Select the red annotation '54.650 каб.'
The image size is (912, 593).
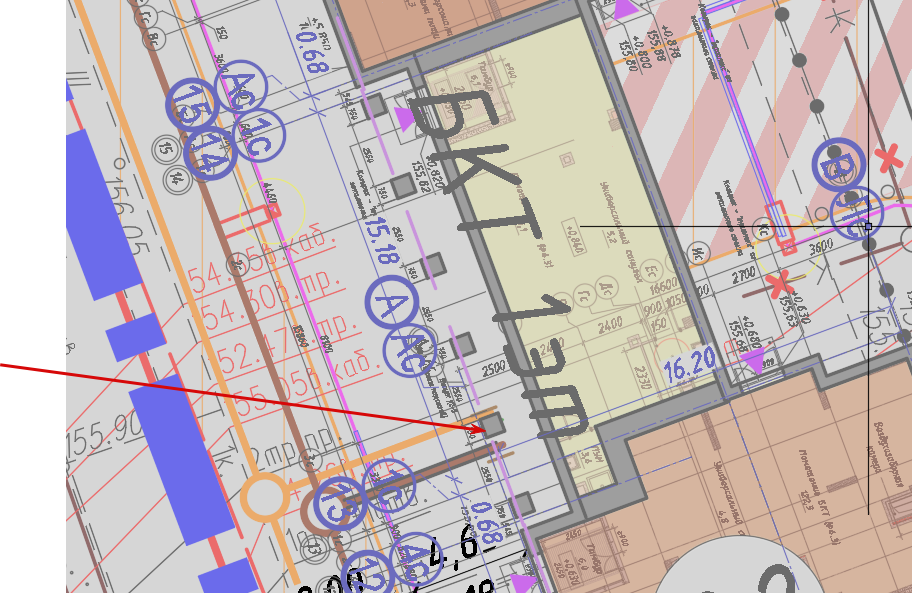261,259
